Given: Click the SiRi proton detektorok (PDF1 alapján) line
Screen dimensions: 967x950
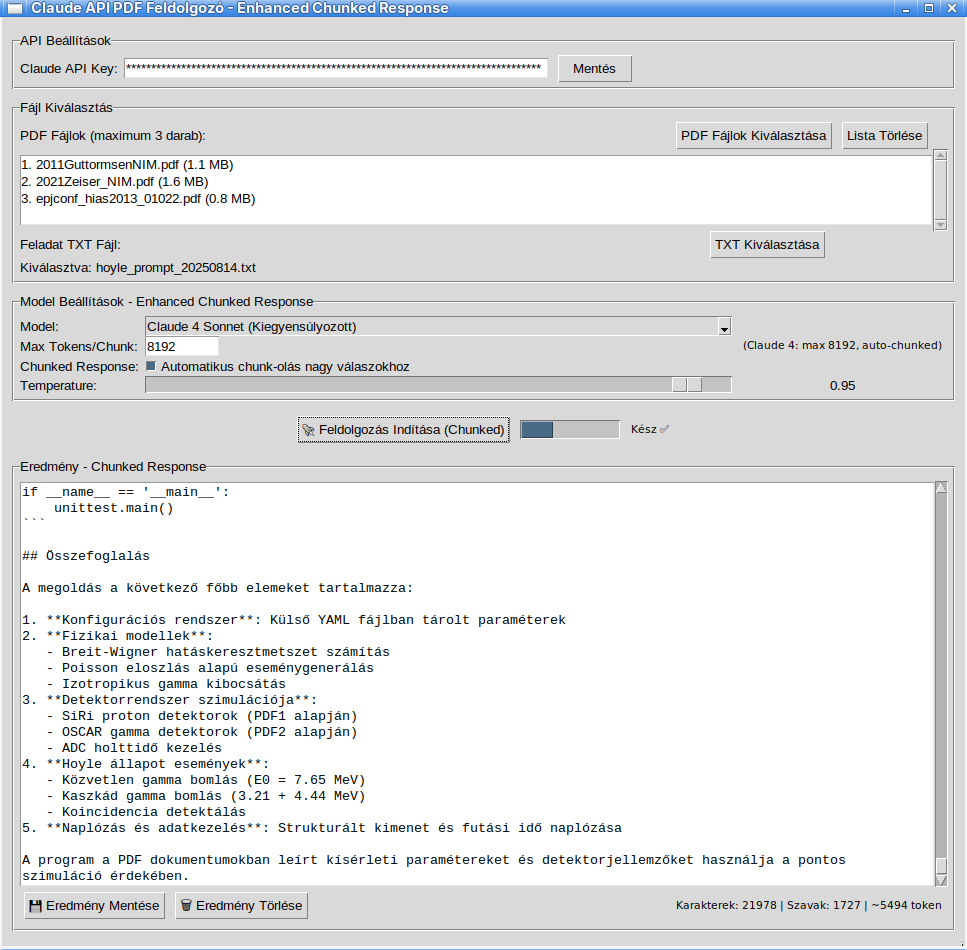Looking at the screenshot, I should pyautogui.click(x=202, y=716).
